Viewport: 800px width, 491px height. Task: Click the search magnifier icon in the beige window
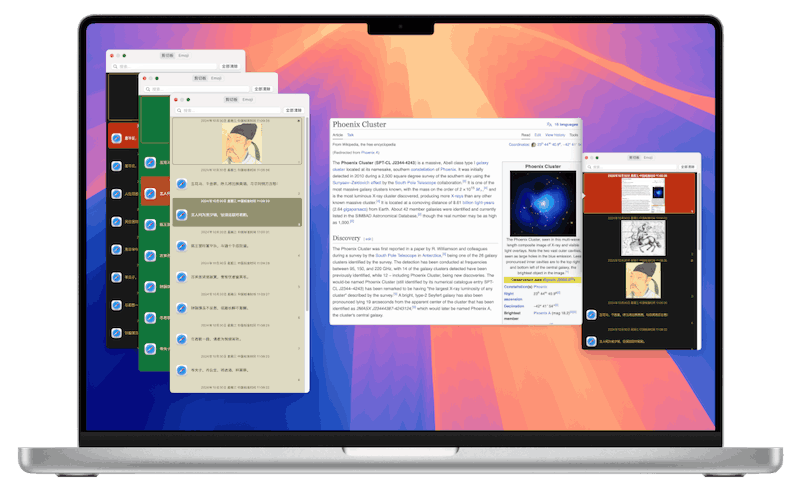tap(179, 108)
